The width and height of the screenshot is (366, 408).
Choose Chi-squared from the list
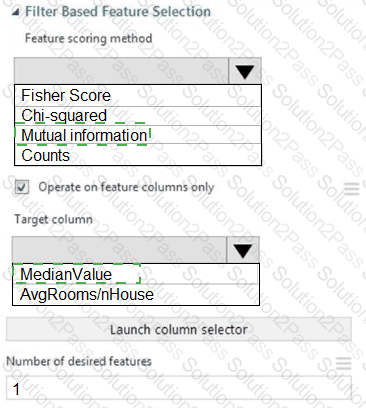[x=138, y=116]
